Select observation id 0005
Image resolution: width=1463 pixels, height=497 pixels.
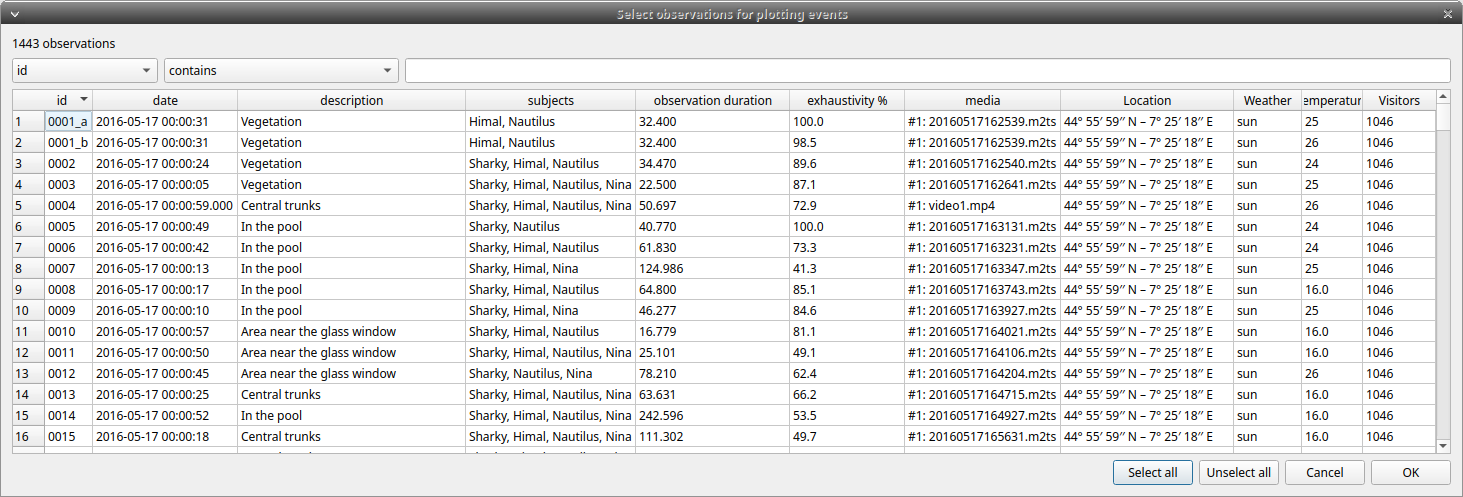pos(68,226)
